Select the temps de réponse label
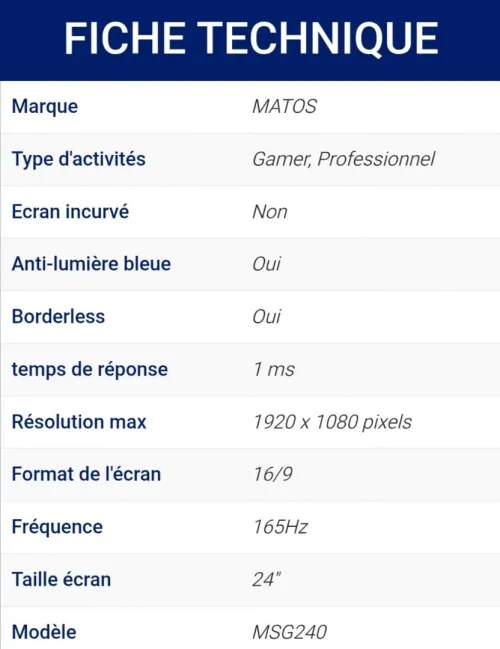This screenshot has width=500, height=649. [x=90, y=370]
